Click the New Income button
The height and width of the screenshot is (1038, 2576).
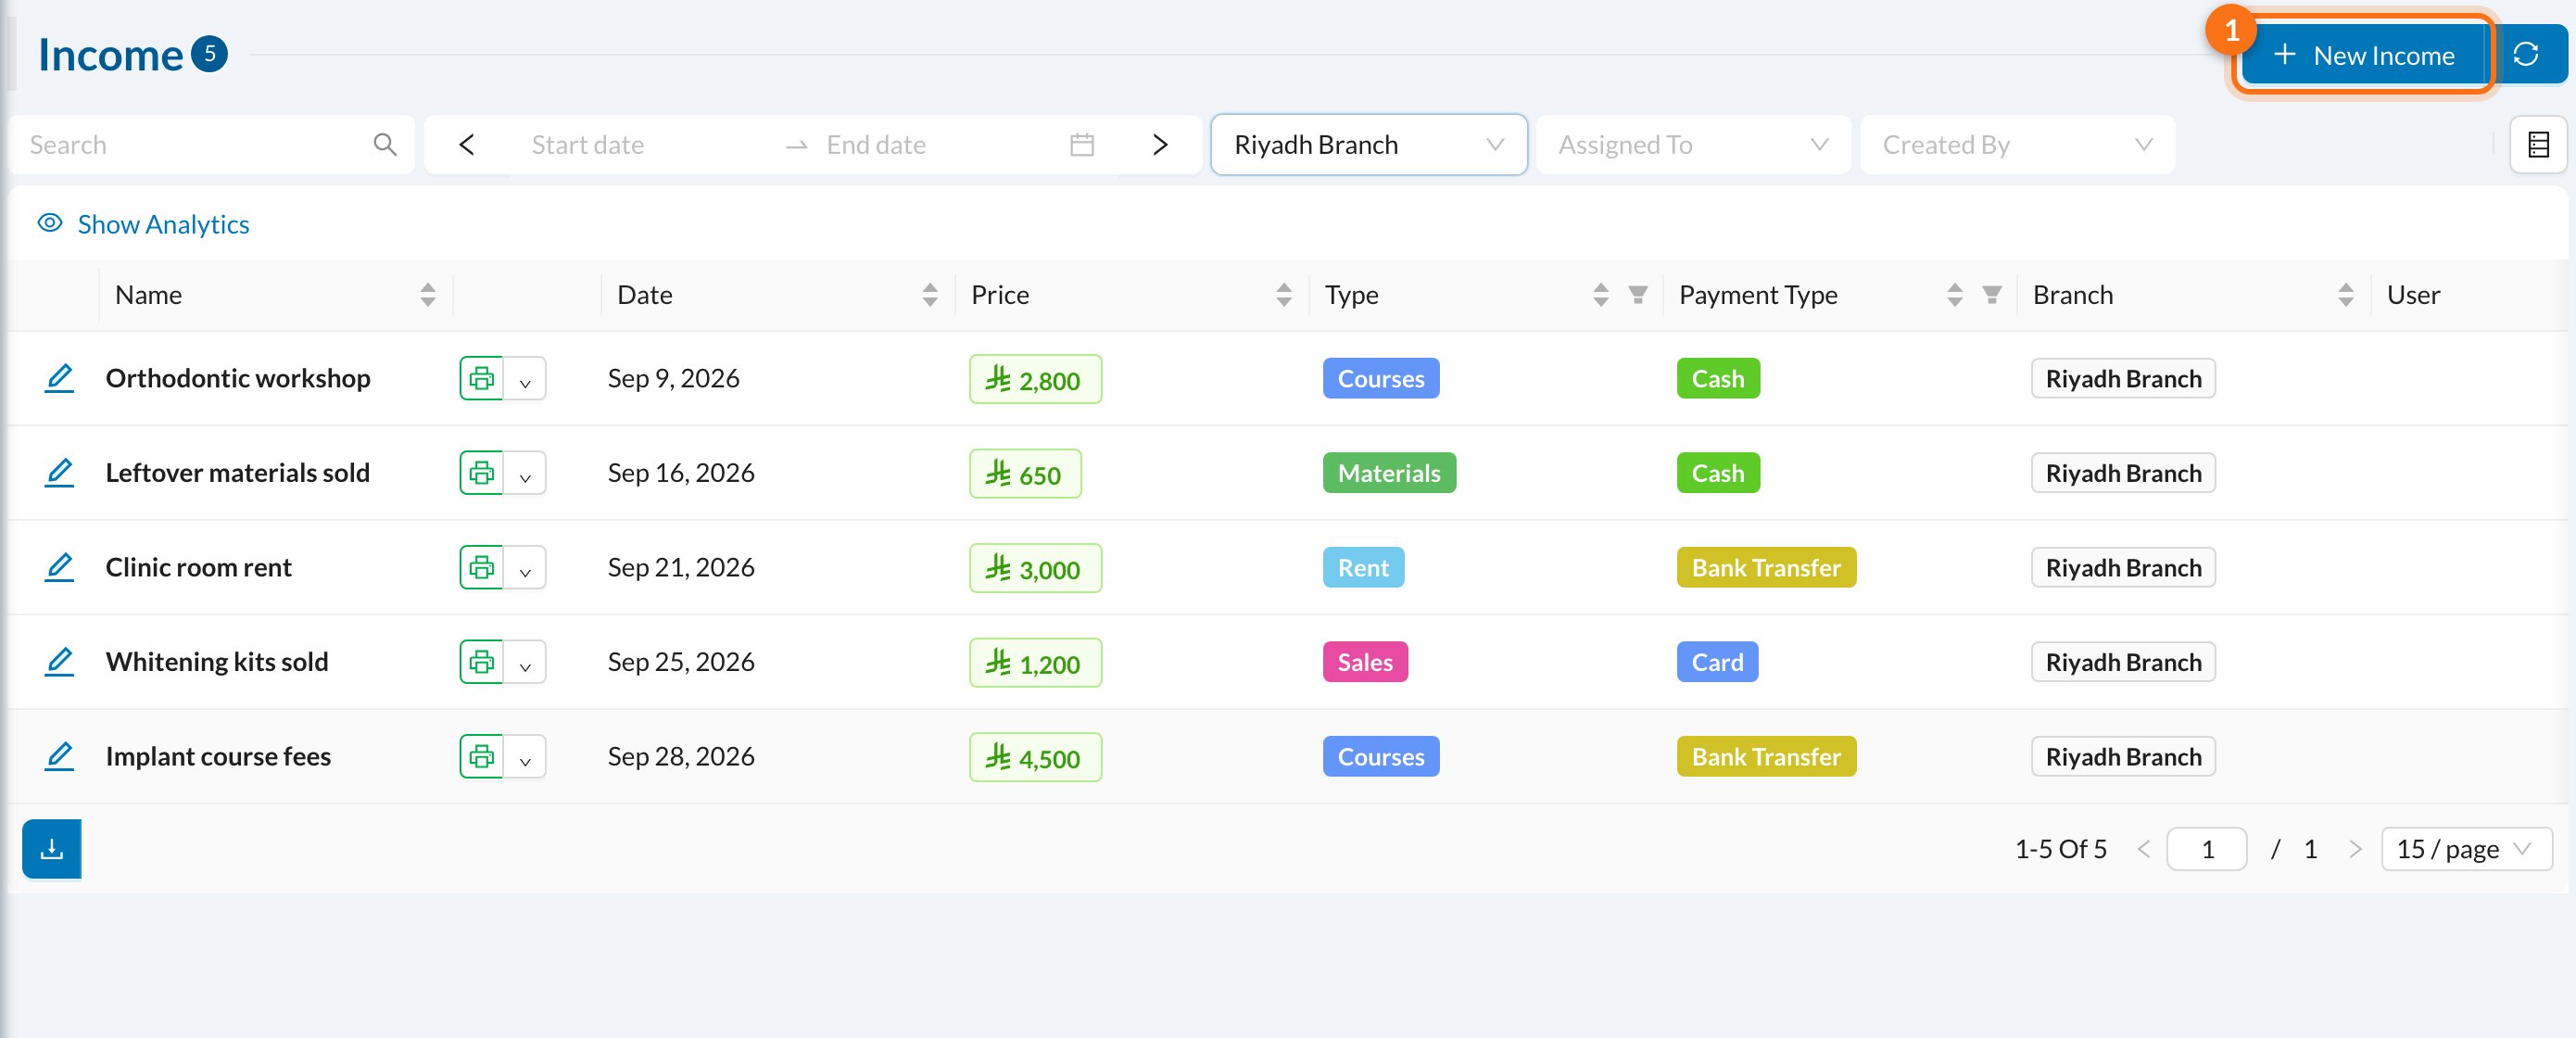2363,55
